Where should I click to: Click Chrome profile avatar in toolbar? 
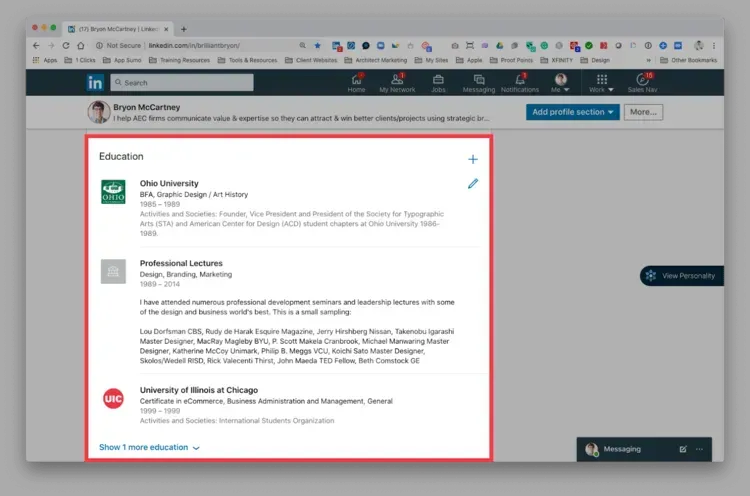(x=699, y=45)
